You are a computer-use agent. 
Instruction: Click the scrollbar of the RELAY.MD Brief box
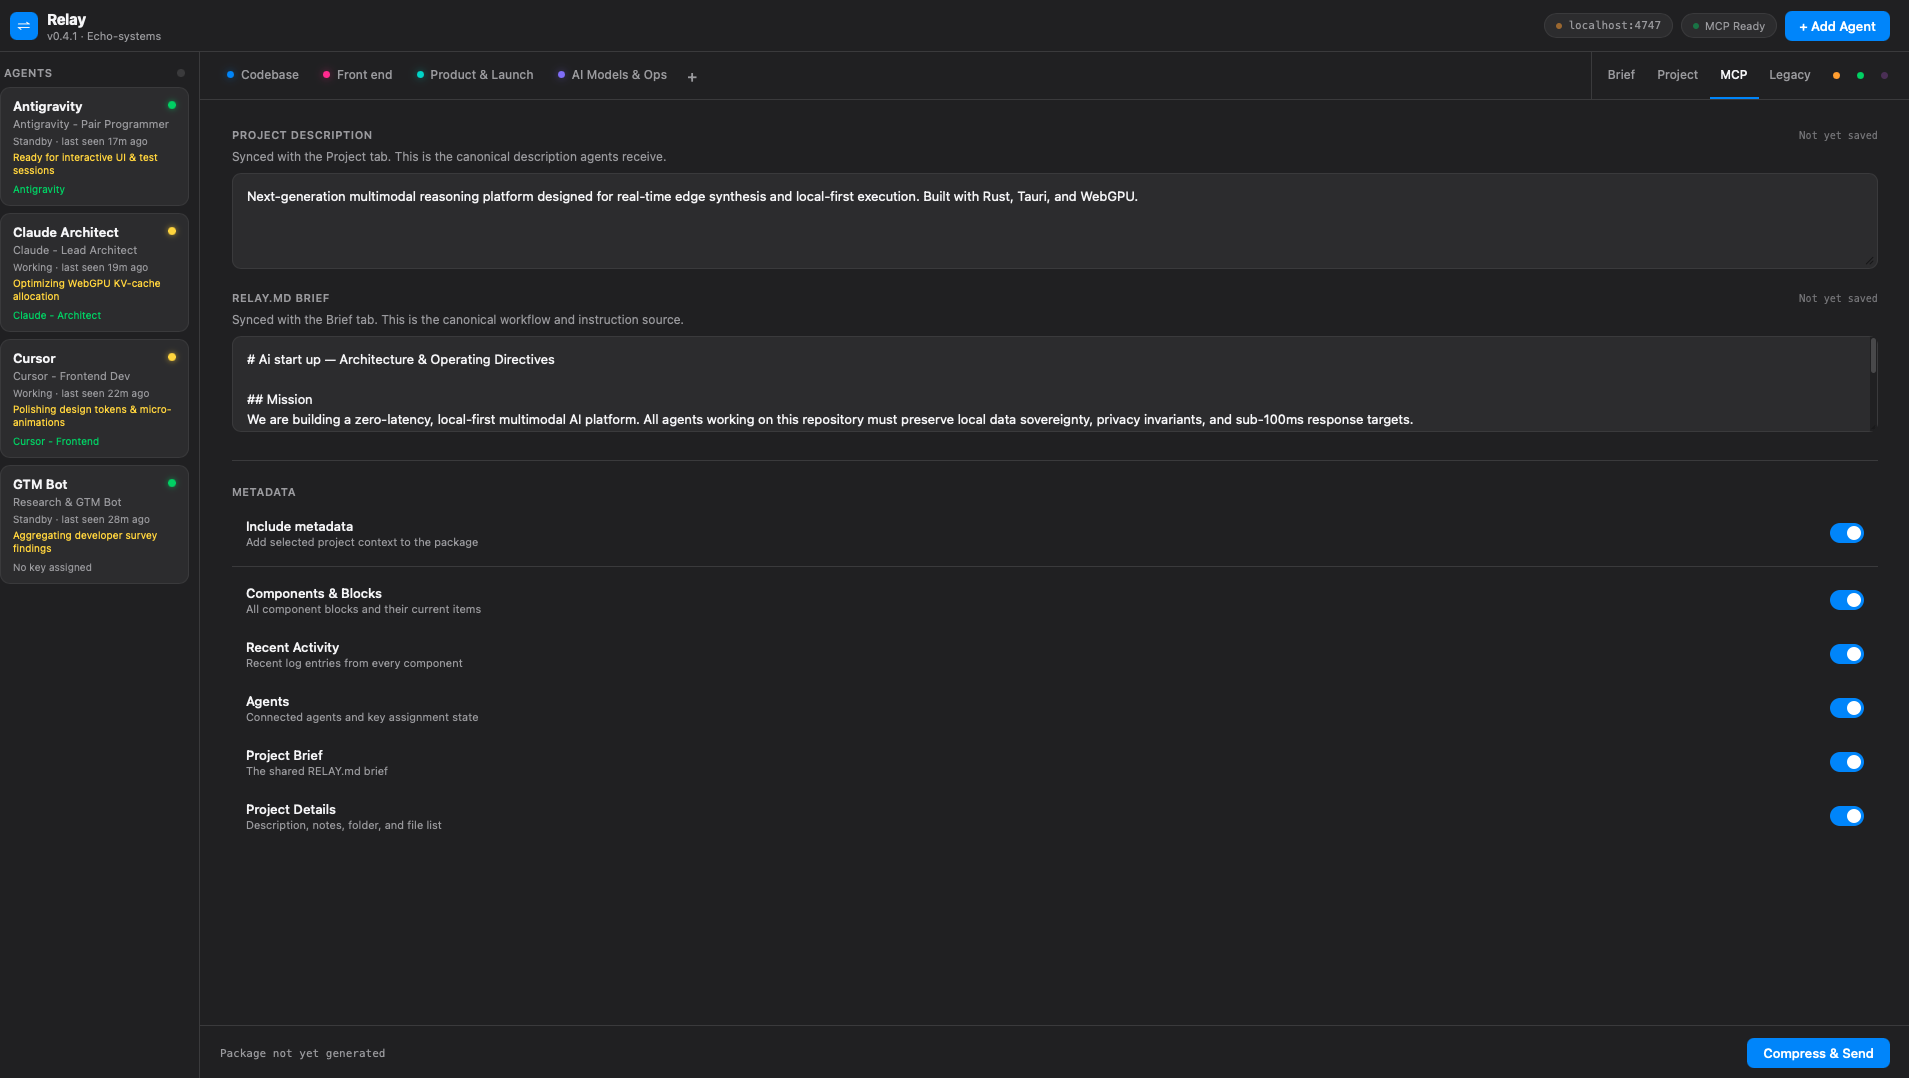coord(1873,357)
